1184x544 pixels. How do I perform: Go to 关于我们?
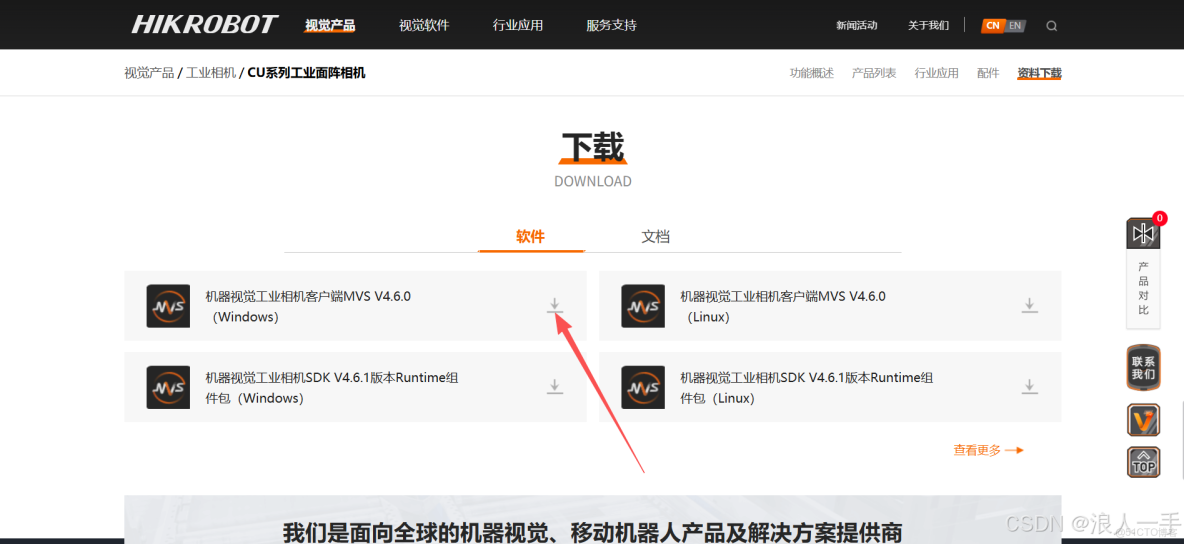(x=929, y=26)
